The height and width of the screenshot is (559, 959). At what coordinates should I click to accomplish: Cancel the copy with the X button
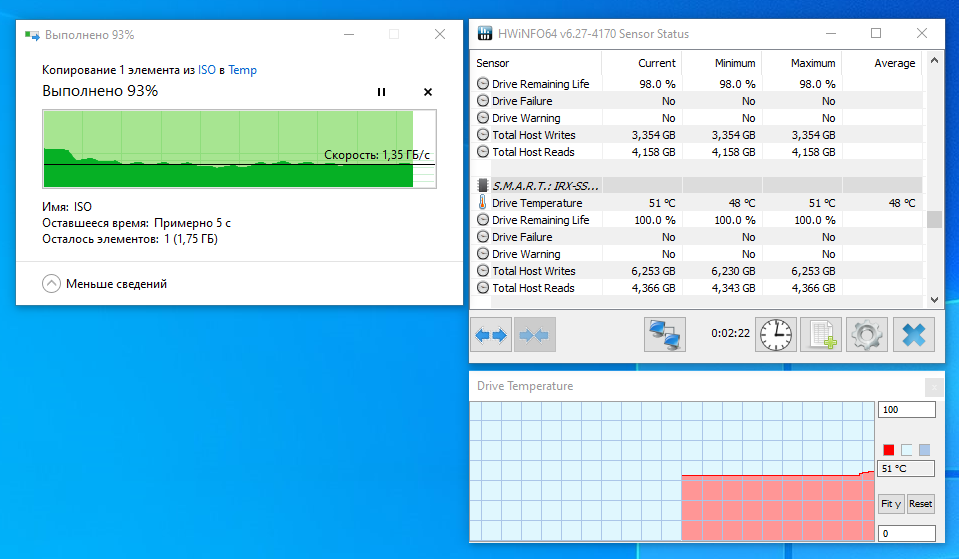click(x=428, y=92)
